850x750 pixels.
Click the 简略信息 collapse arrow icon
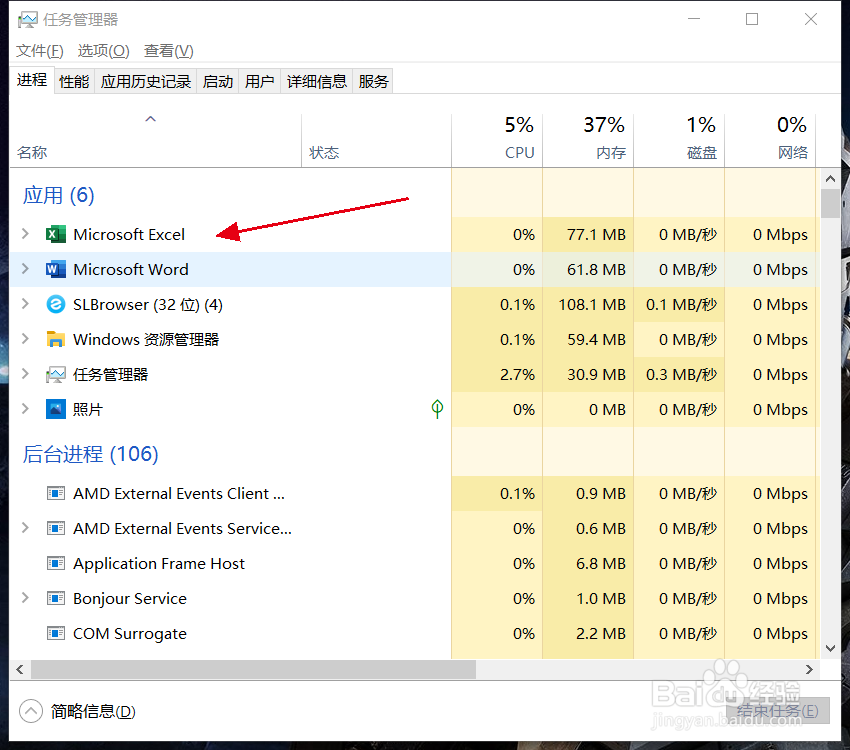coord(31,711)
